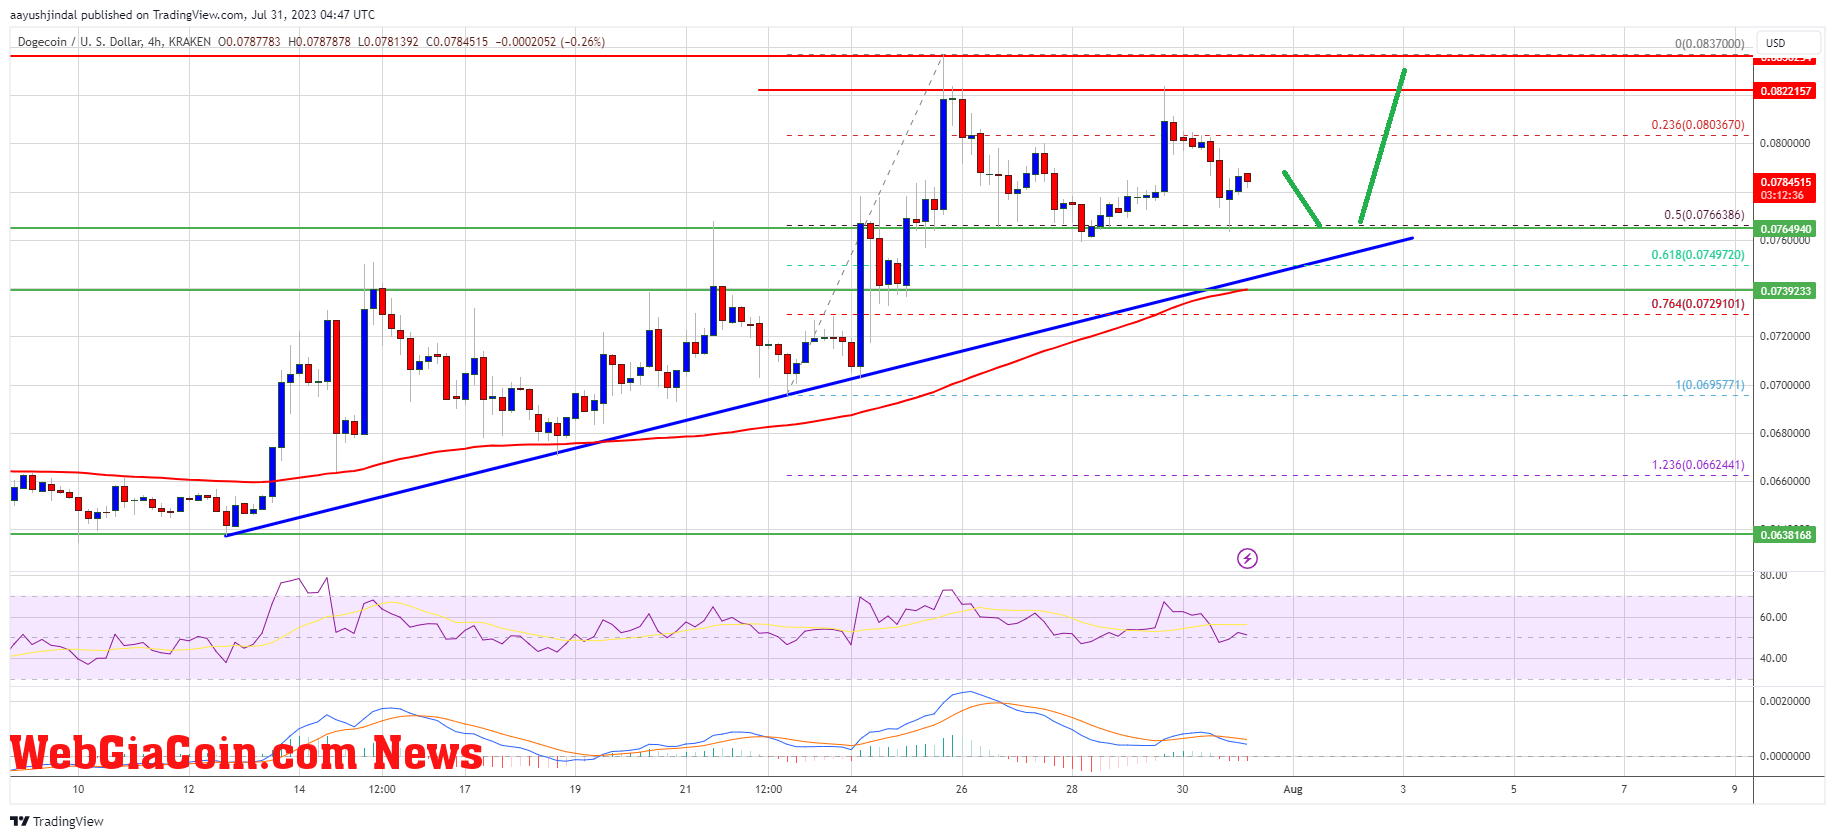The height and width of the screenshot is (839, 1835).
Task: Click the purple lightning event marker icon
Action: point(1247,558)
